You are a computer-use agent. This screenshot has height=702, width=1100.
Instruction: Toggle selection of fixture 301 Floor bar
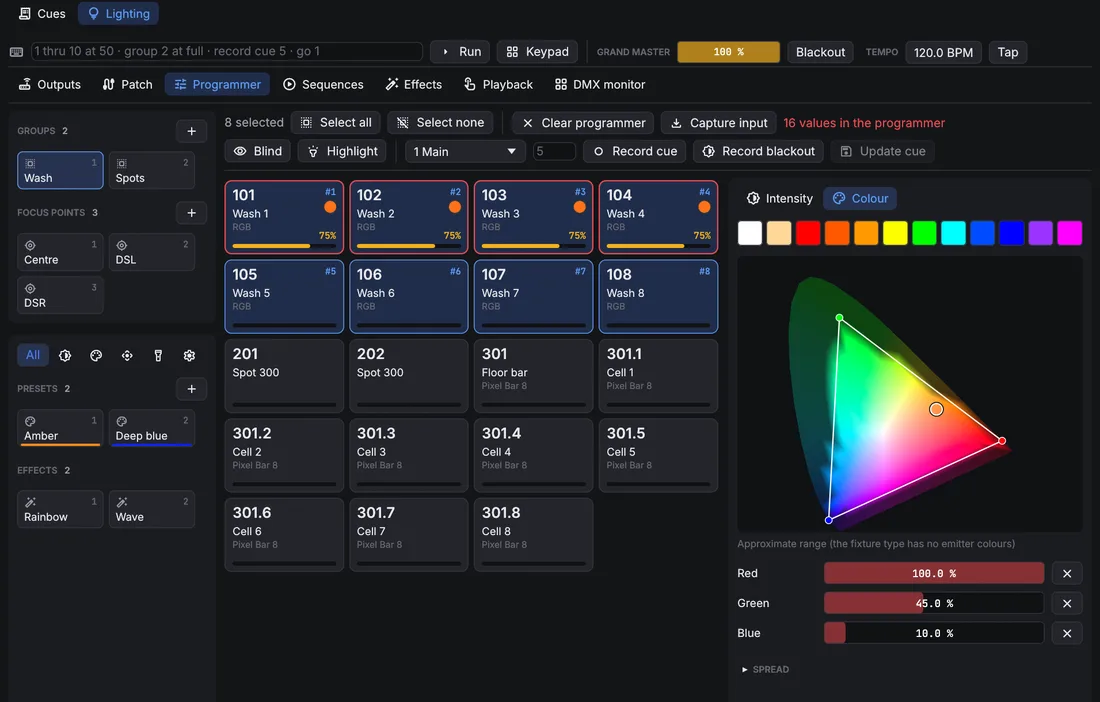533,376
